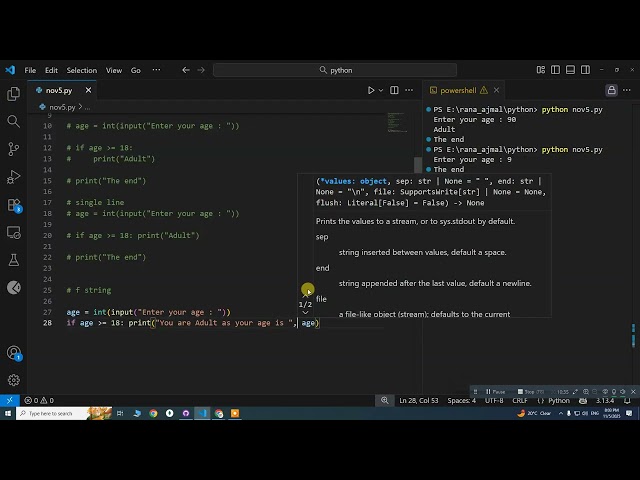Image resolution: width=640 pixels, height=480 pixels.
Task: Click the taskbar 'Type here to search' box
Action: (64, 413)
